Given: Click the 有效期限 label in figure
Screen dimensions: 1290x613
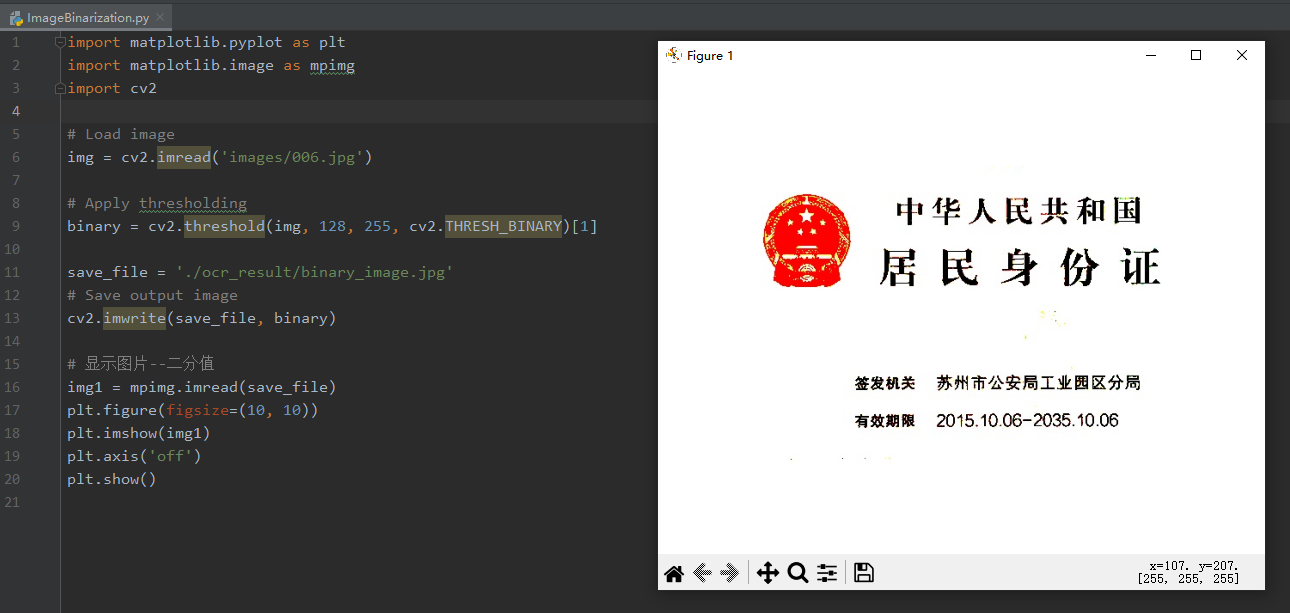Looking at the screenshot, I should click(885, 421).
